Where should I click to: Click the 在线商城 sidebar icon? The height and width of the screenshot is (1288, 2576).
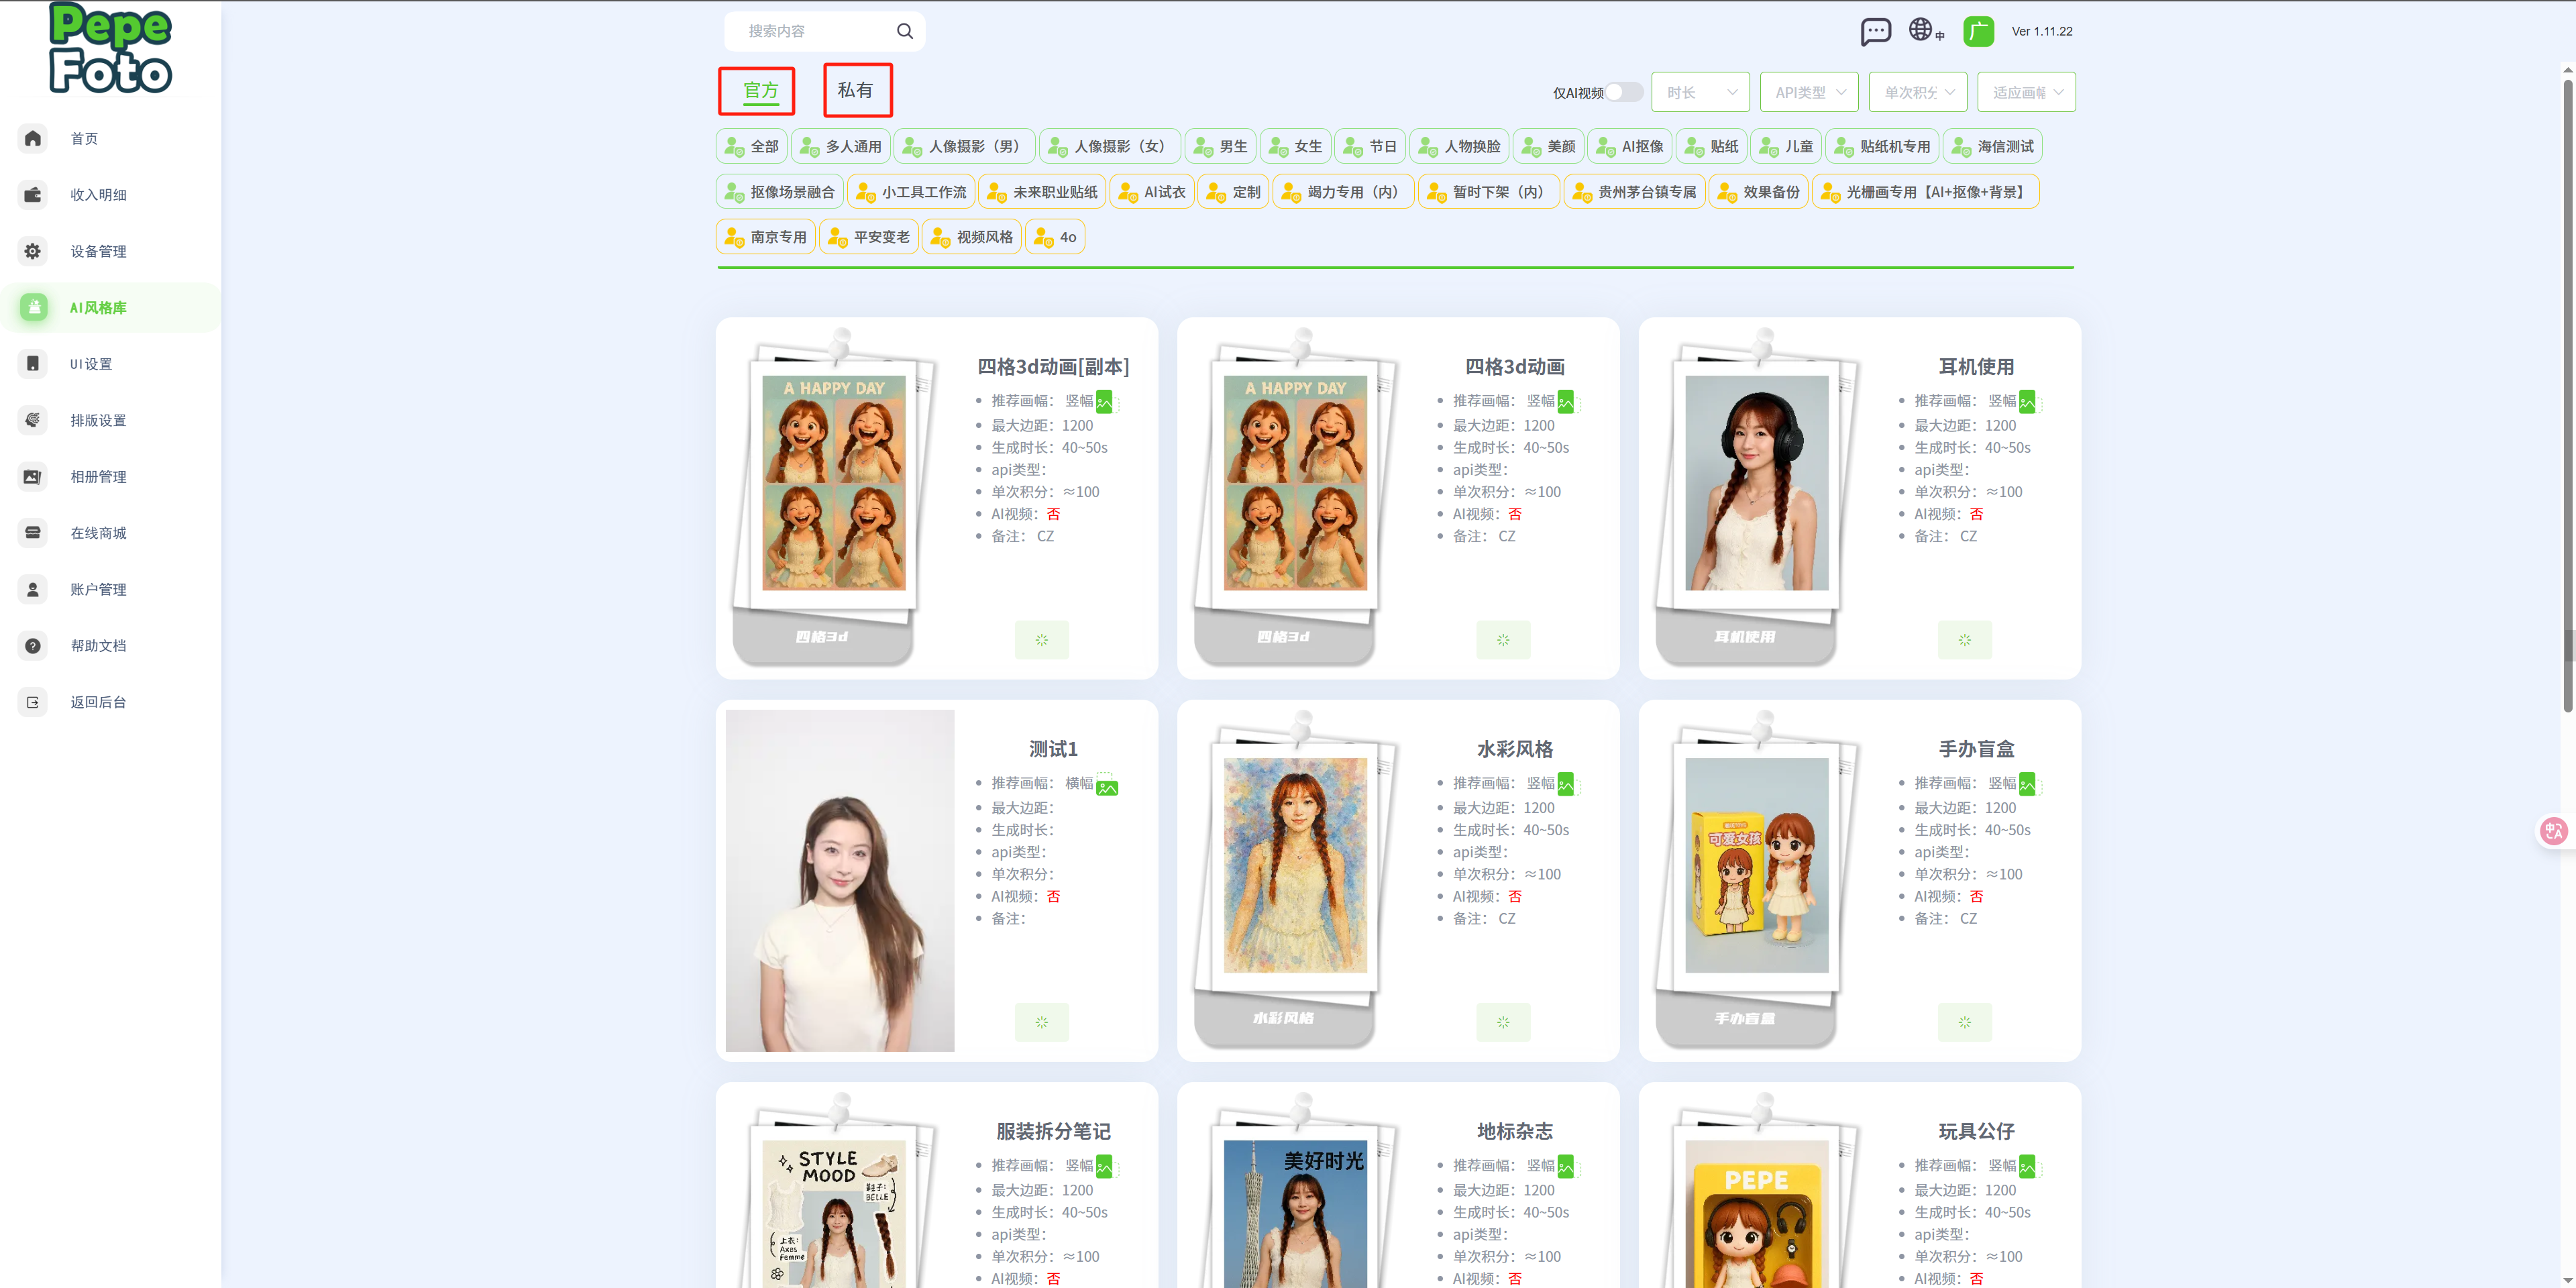click(33, 533)
